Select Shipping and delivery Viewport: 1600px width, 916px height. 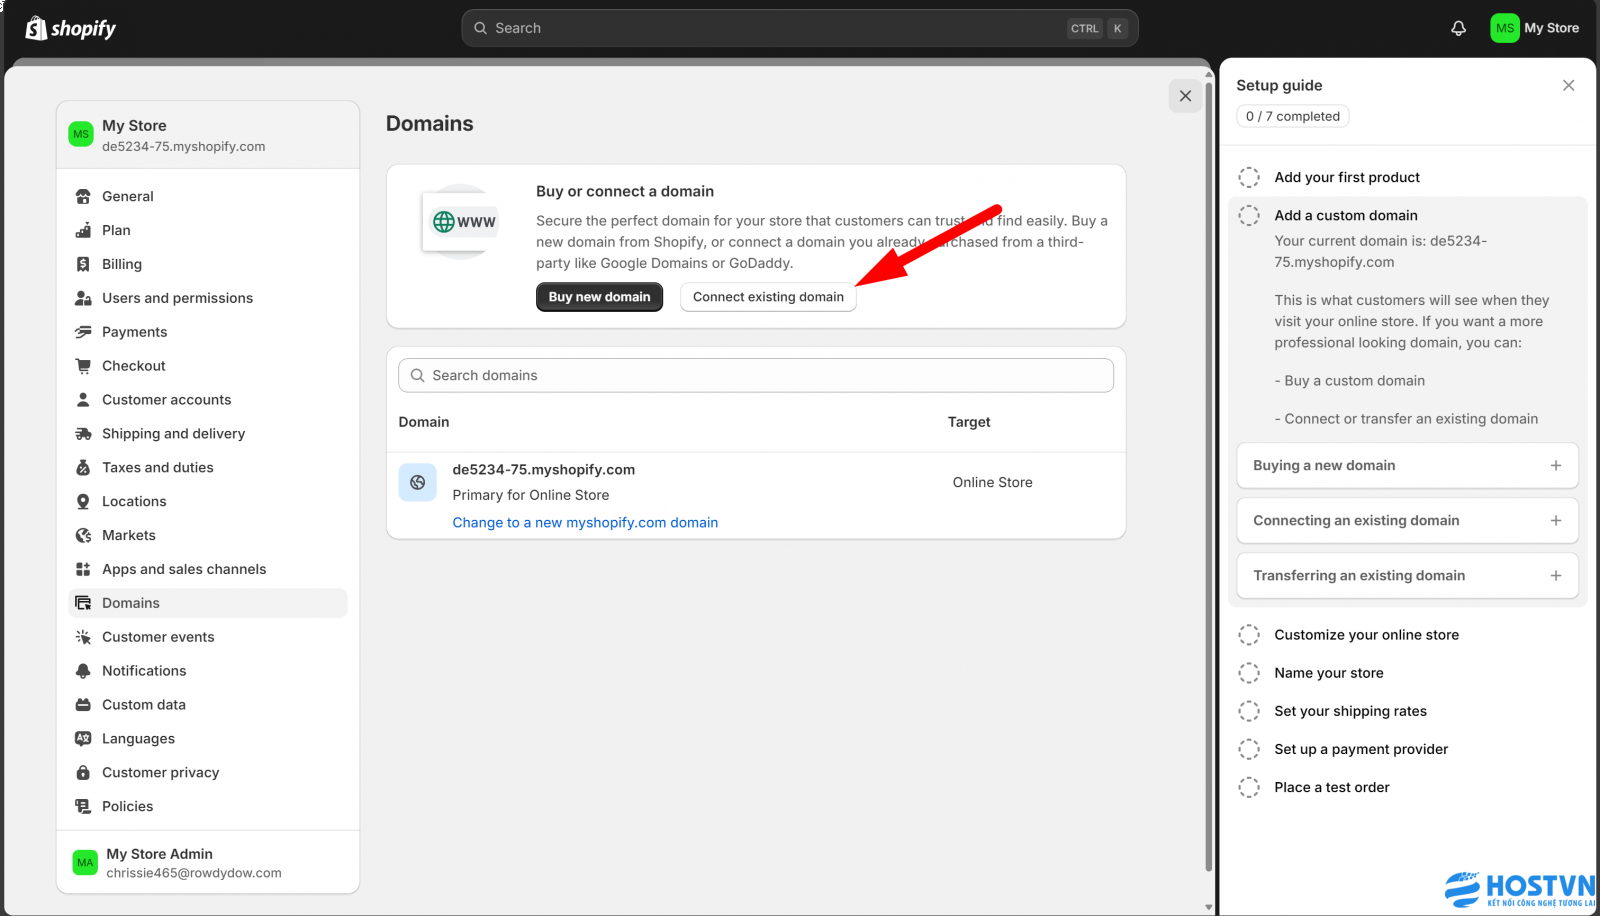(x=208, y=434)
